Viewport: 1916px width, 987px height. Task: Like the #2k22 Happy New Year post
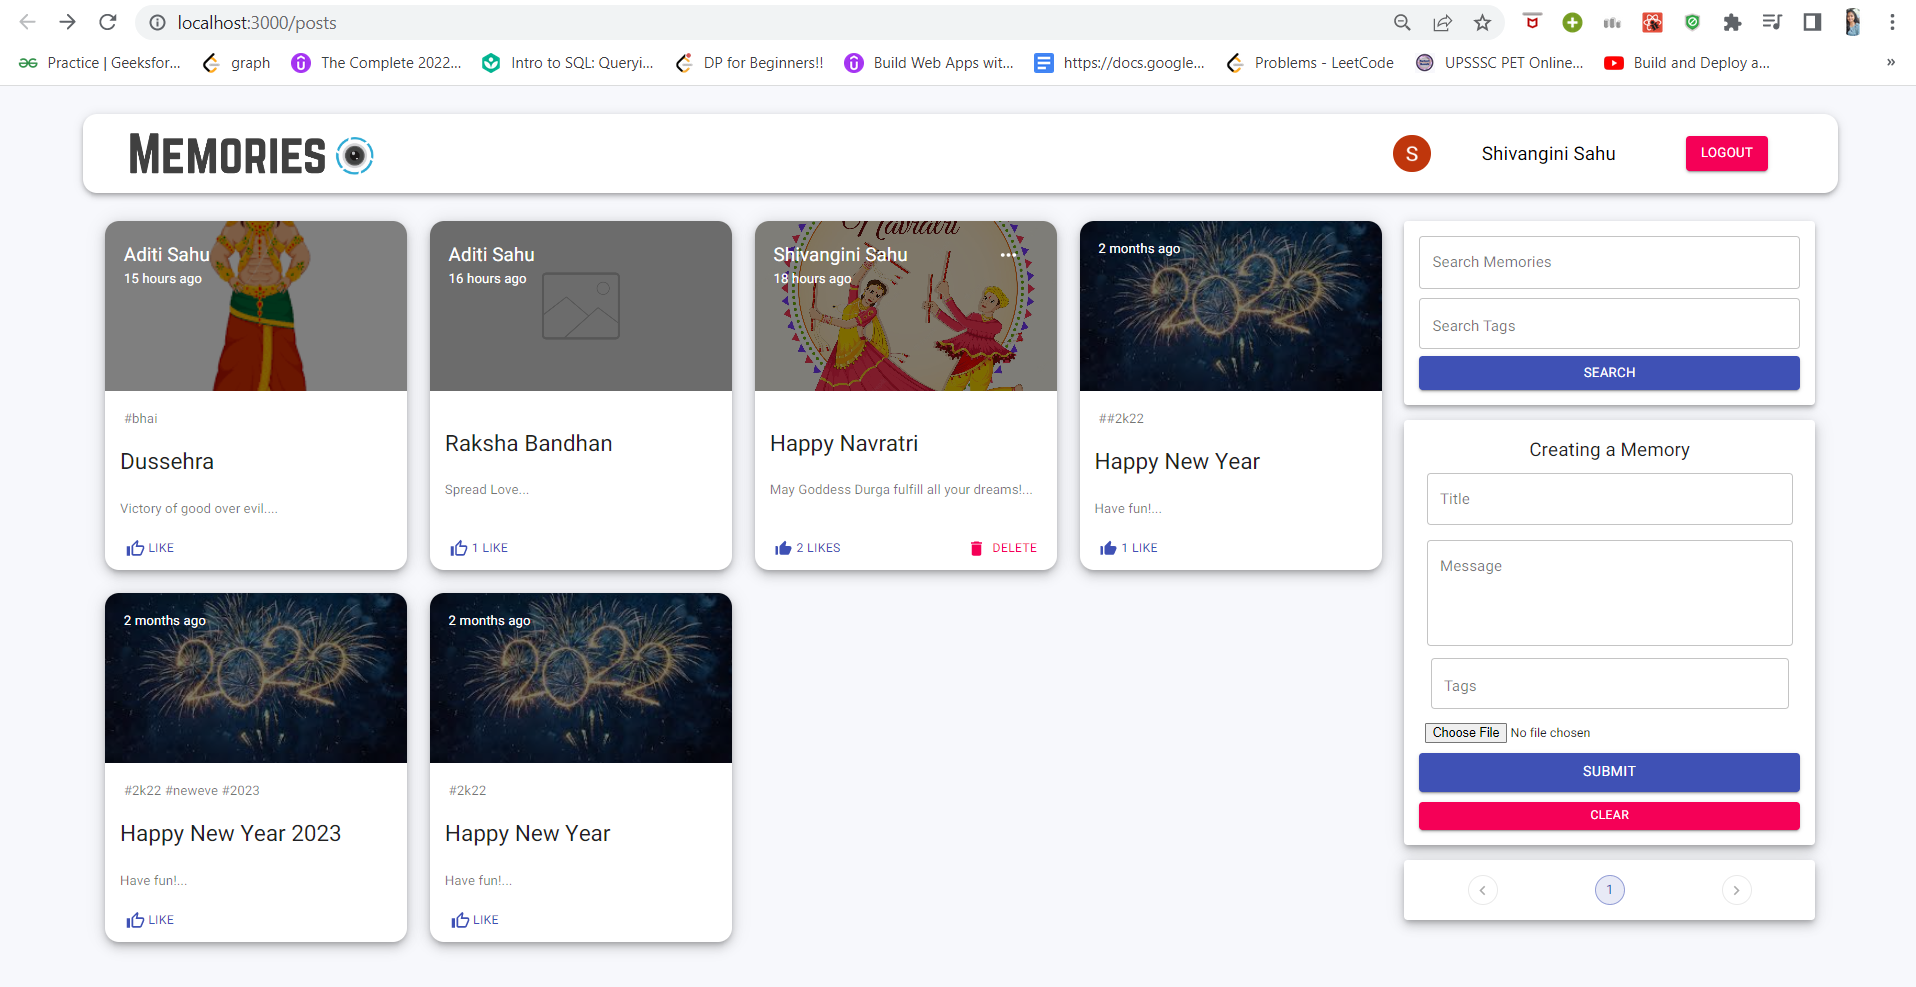coord(475,920)
